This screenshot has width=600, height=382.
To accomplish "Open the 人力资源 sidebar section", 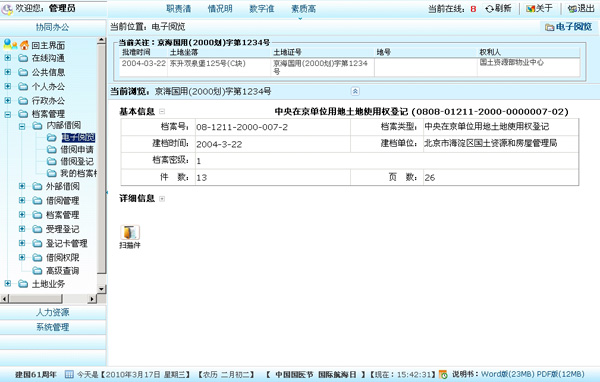I will coord(53,312).
